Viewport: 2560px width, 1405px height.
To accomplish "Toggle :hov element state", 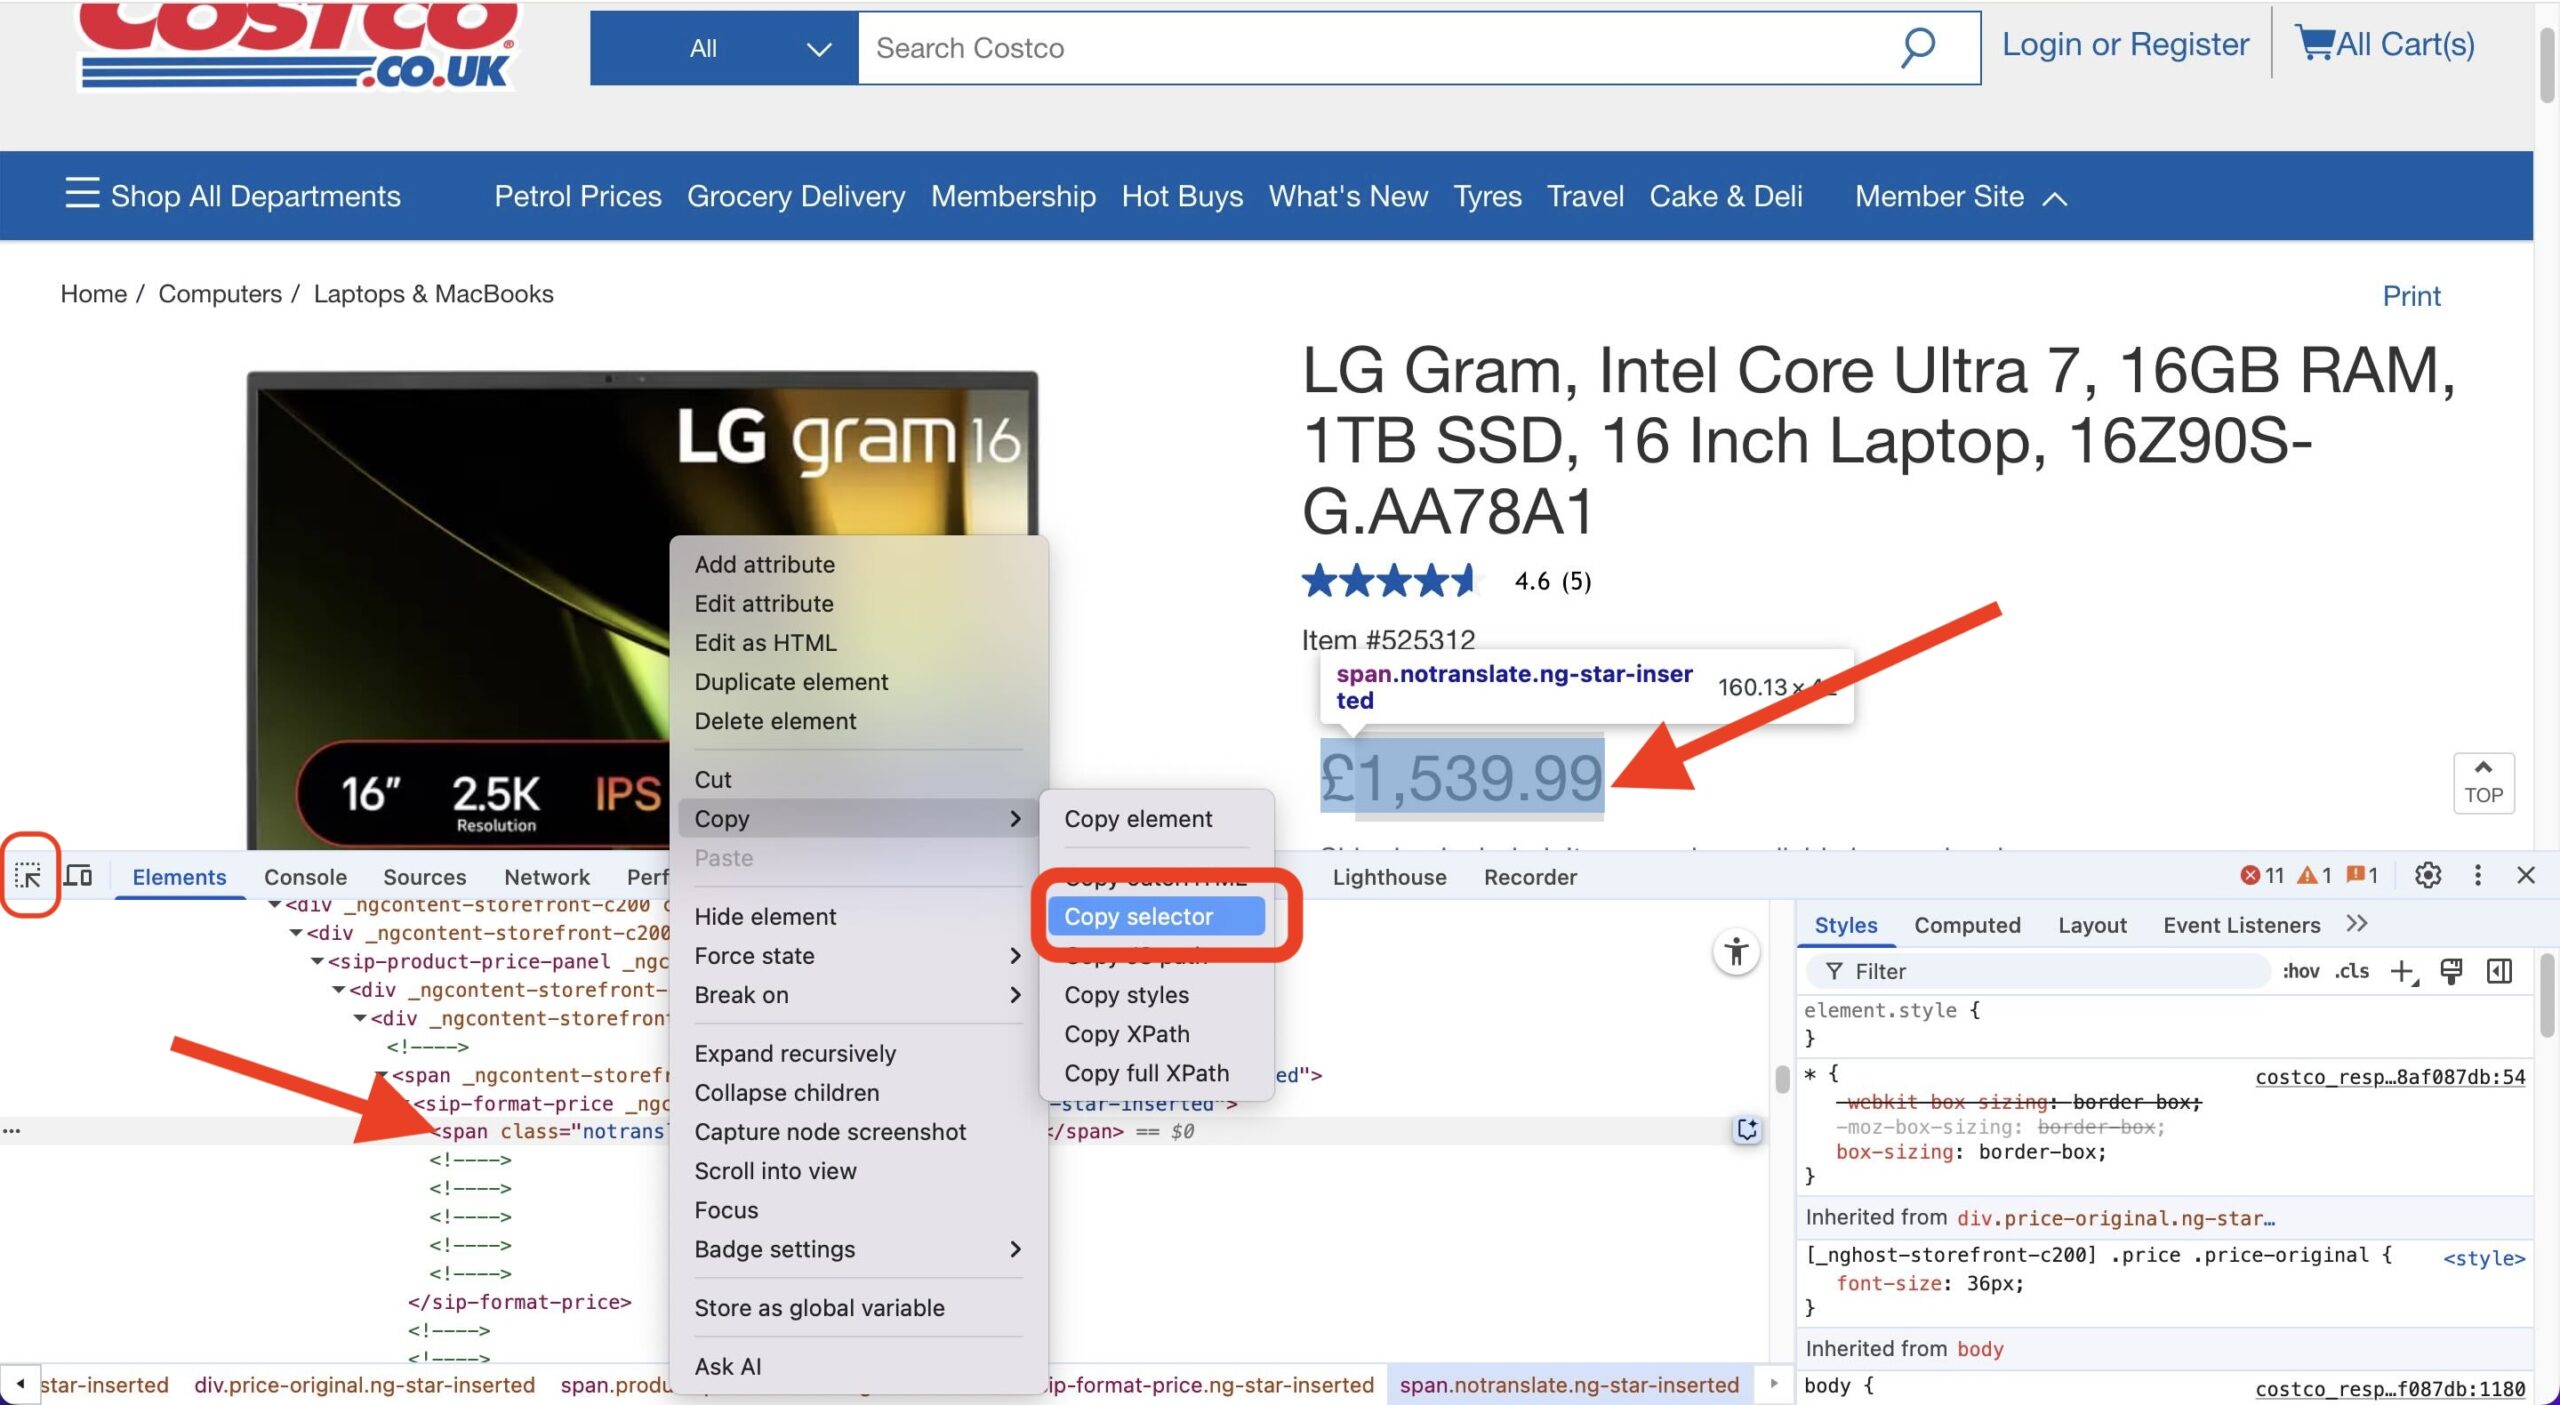I will tap(2300, 971).
